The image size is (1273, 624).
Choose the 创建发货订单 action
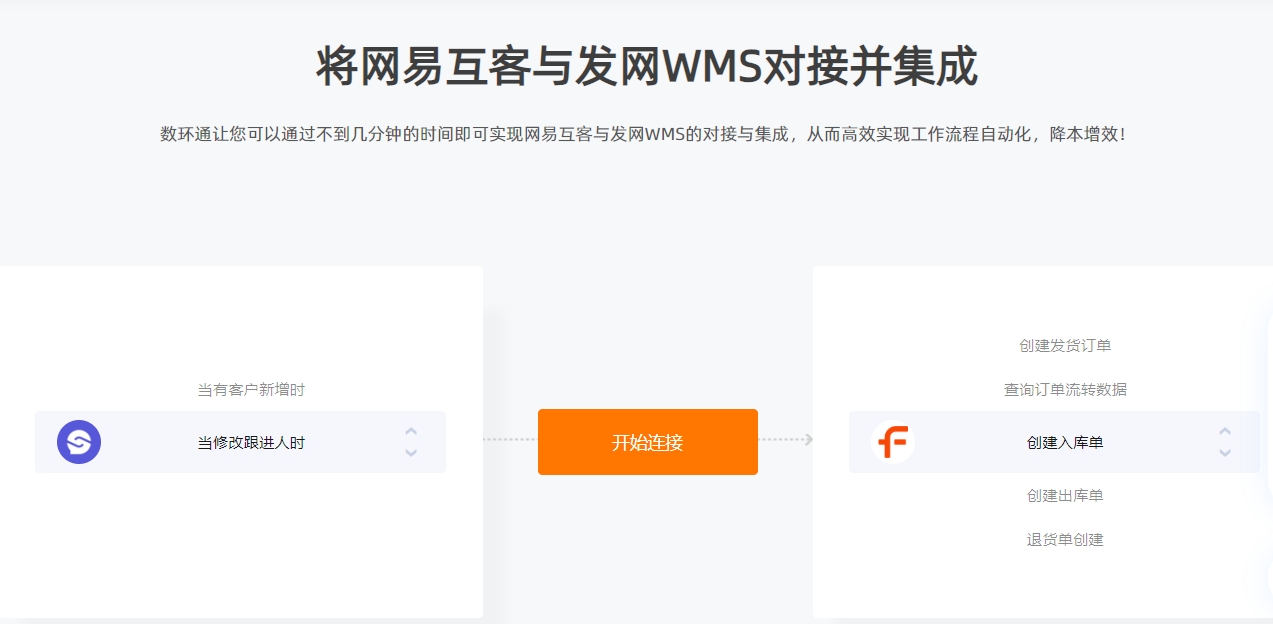coord(1065,346)
